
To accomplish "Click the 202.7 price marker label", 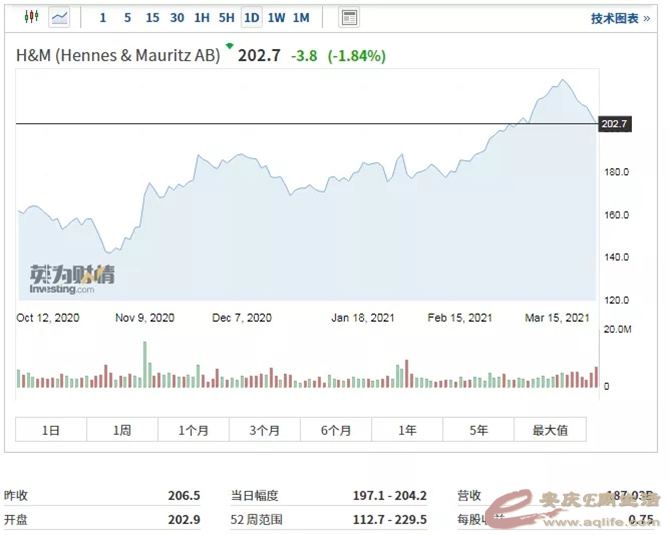I will click(614, 124).
